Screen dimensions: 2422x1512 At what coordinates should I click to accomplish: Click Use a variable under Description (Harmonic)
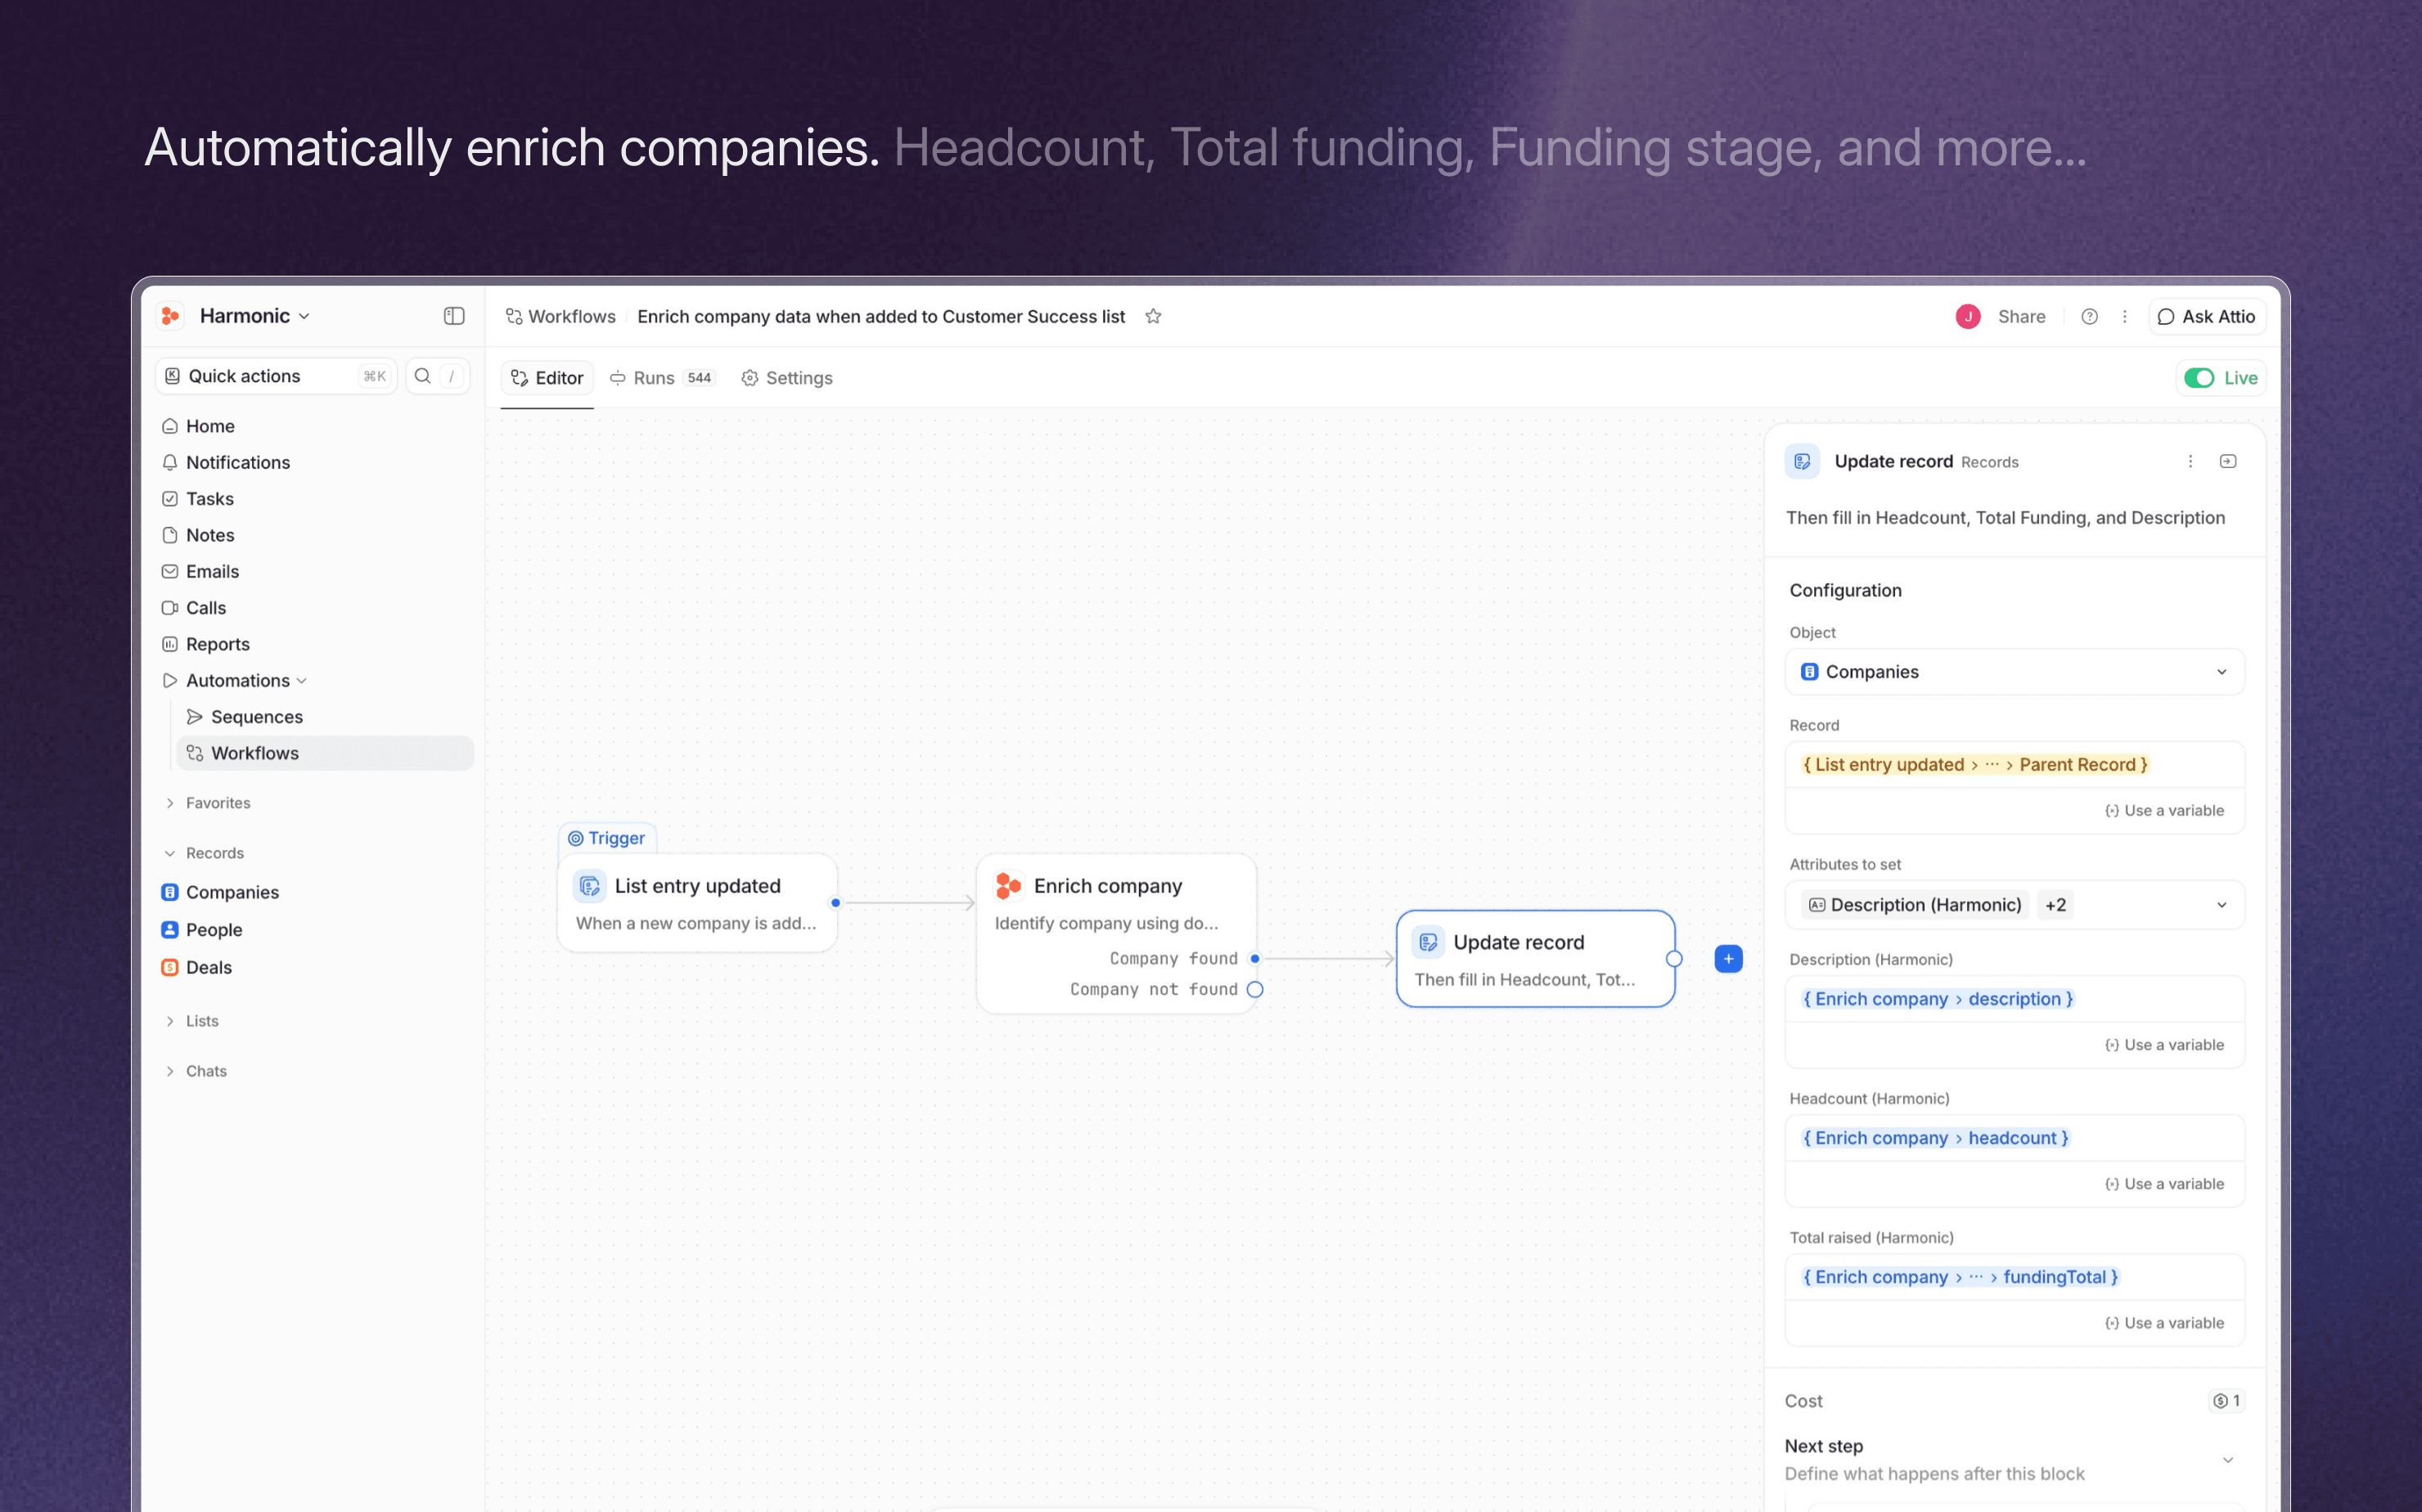[2164, 1044]
